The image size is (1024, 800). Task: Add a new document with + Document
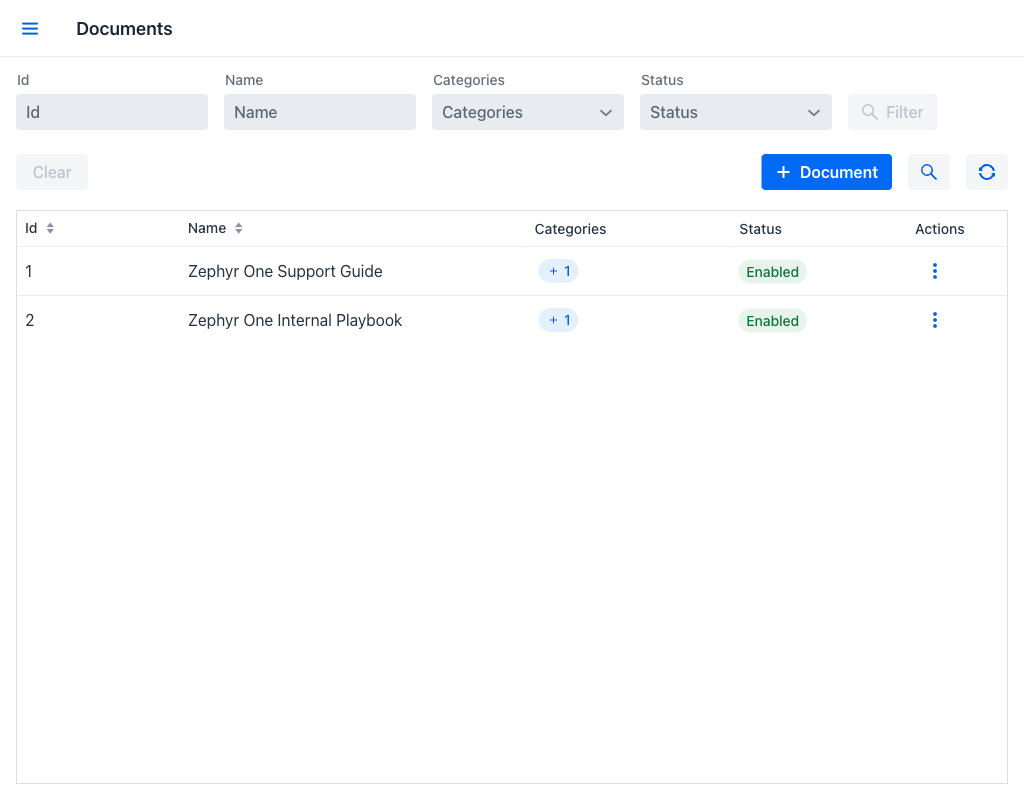click(x=826, y=172)
